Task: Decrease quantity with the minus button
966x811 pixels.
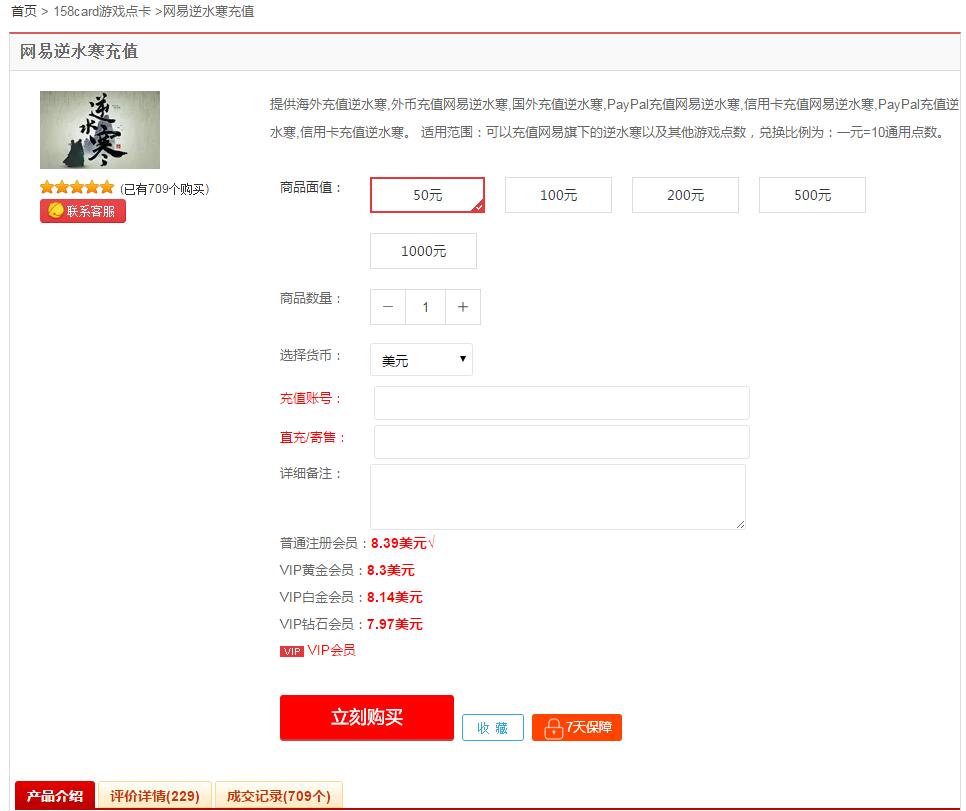Action: [388, 307]
